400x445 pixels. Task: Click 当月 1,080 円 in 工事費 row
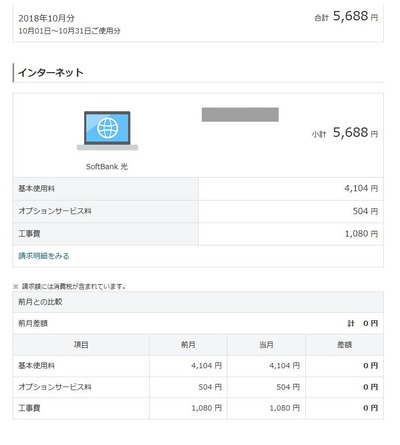tap(285, 408)
